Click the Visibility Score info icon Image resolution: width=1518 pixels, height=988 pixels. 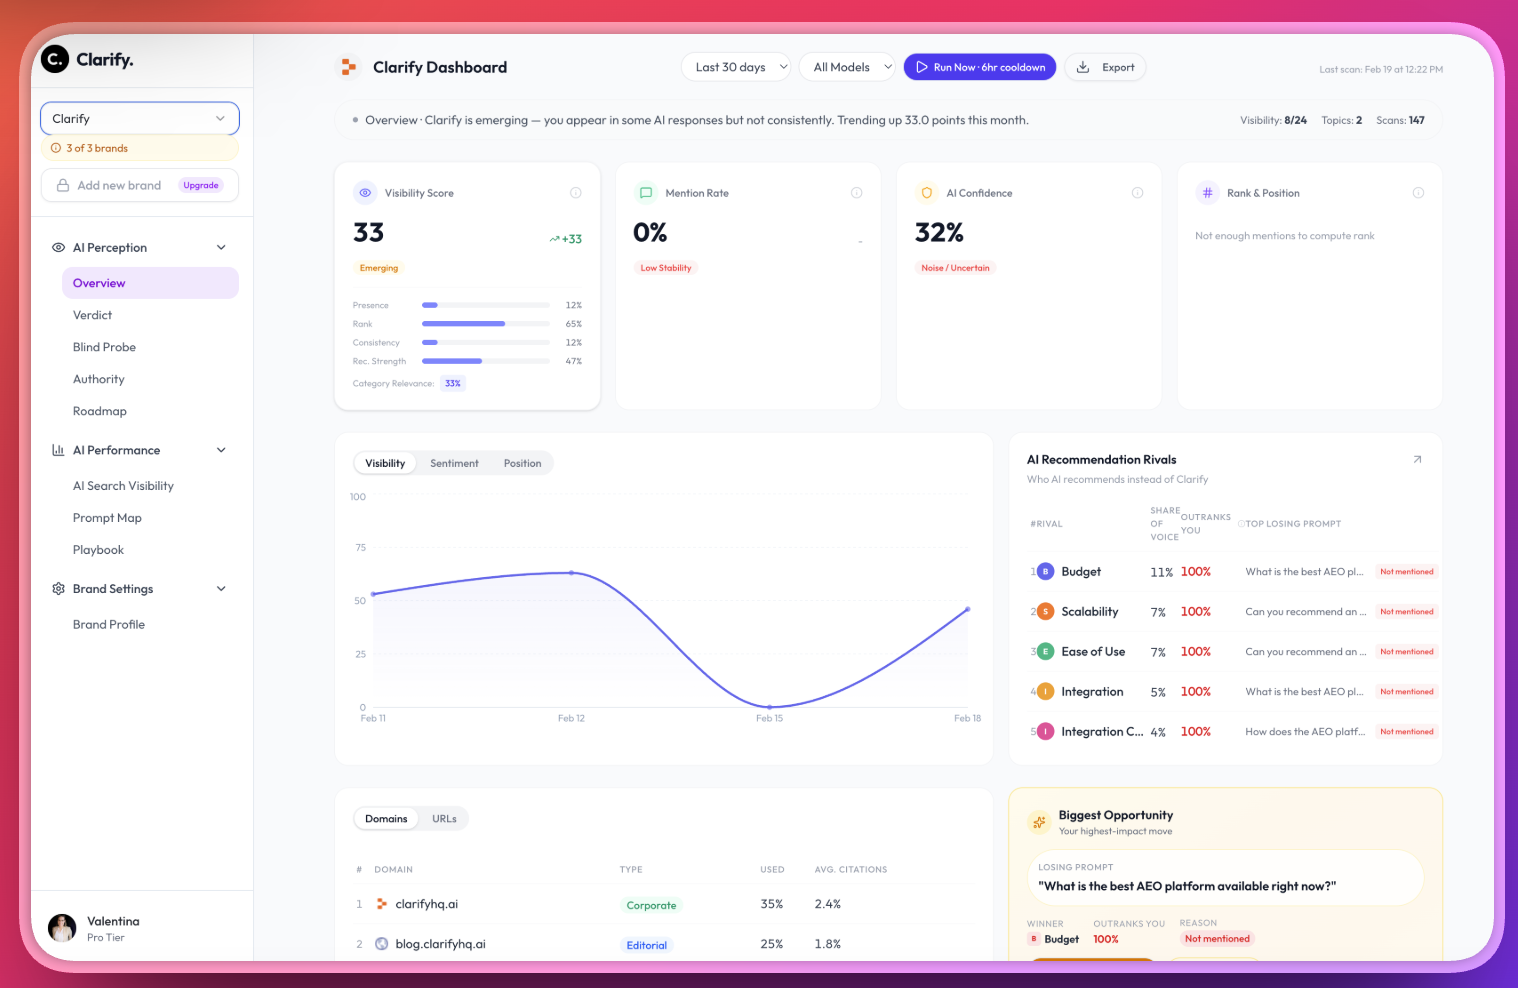(x=575, y=193)
